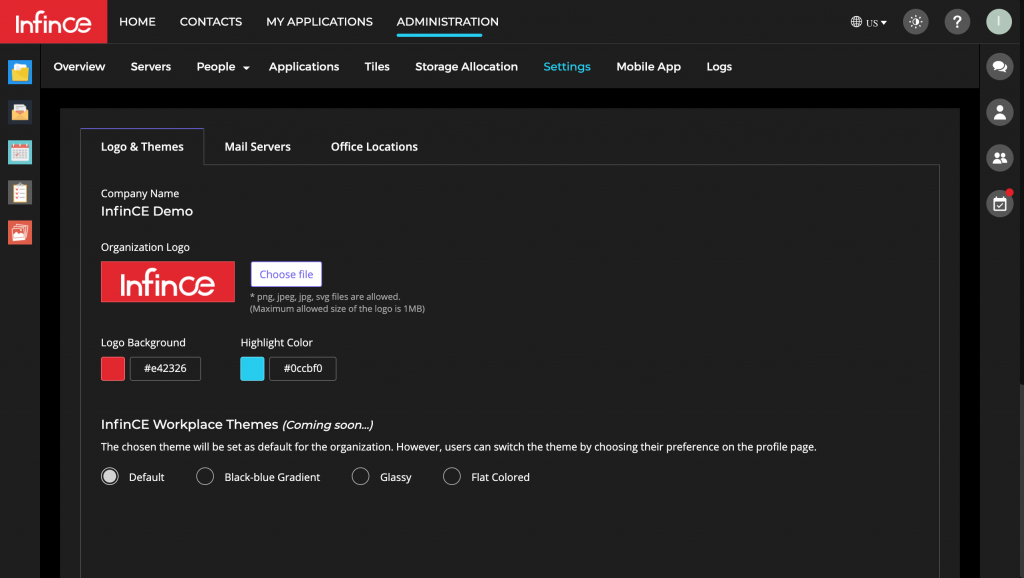Click the Choose file button
1024x578 pixels.
286,274
